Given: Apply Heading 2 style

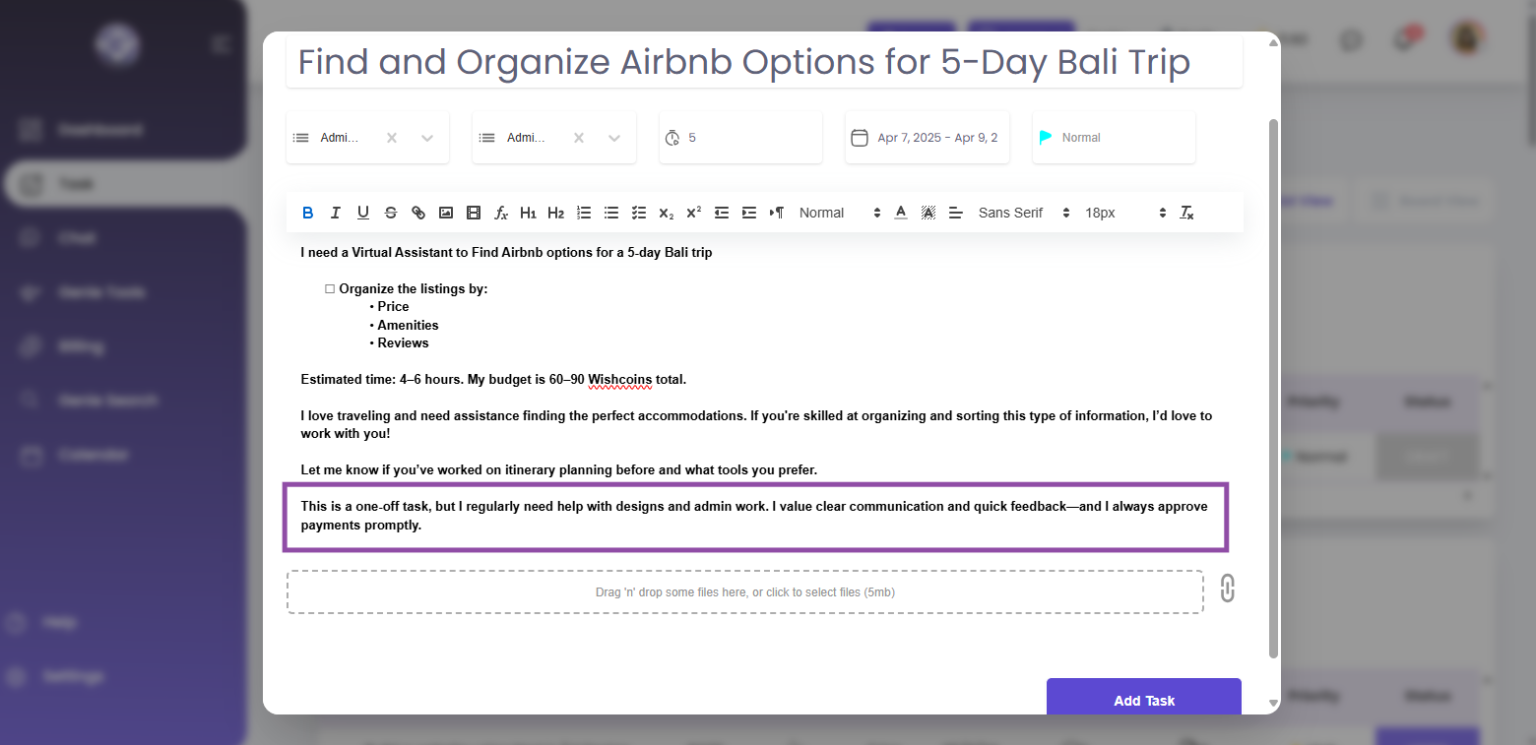Looking at the screenshot, I should click(x=556, y=213).
